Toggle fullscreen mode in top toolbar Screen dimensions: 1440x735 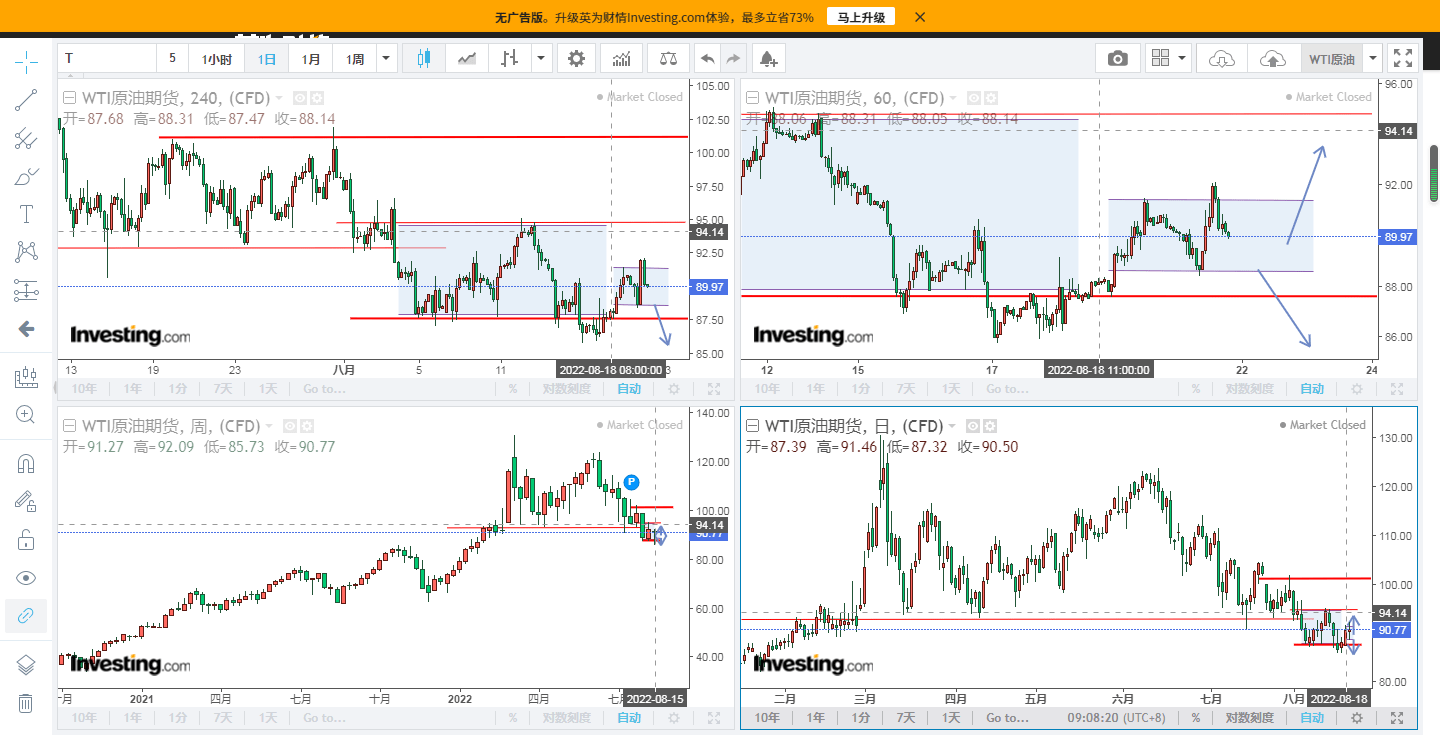(1403, 59)
